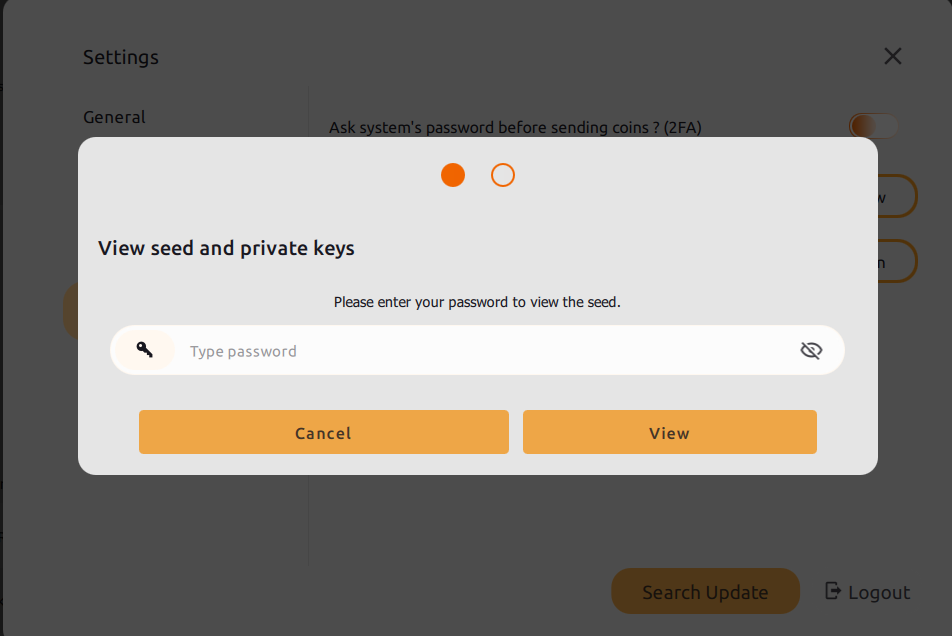Open the General settings tab
This screenshot has width=952, height=636.
click(114, 117)
